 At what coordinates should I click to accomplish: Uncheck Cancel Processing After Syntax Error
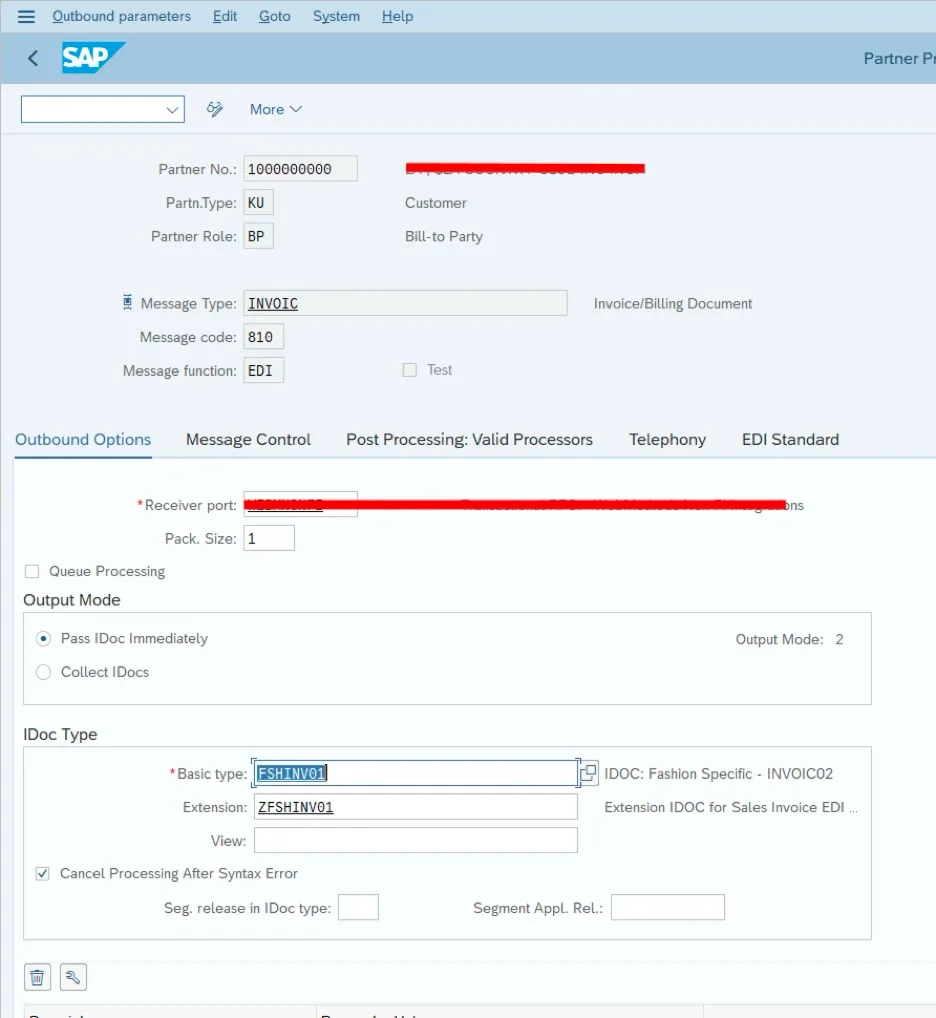[42, 873]
